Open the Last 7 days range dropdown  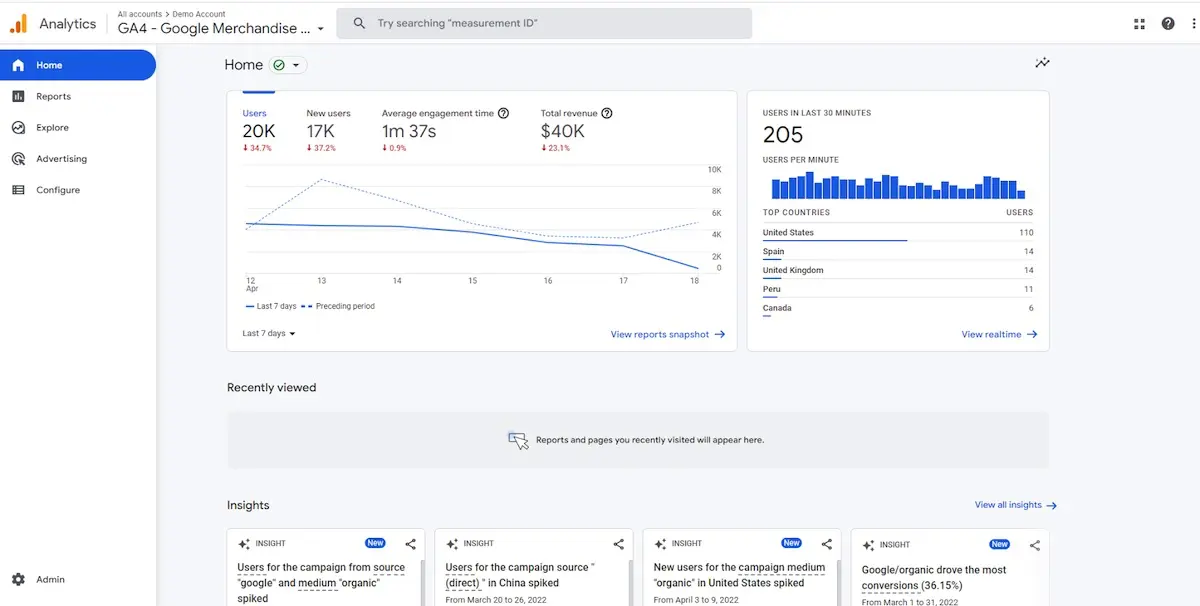(269, 333)
